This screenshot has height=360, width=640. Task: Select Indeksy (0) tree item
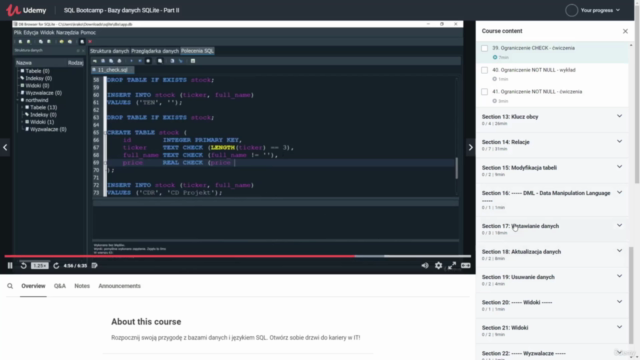[x=38, y=78]
